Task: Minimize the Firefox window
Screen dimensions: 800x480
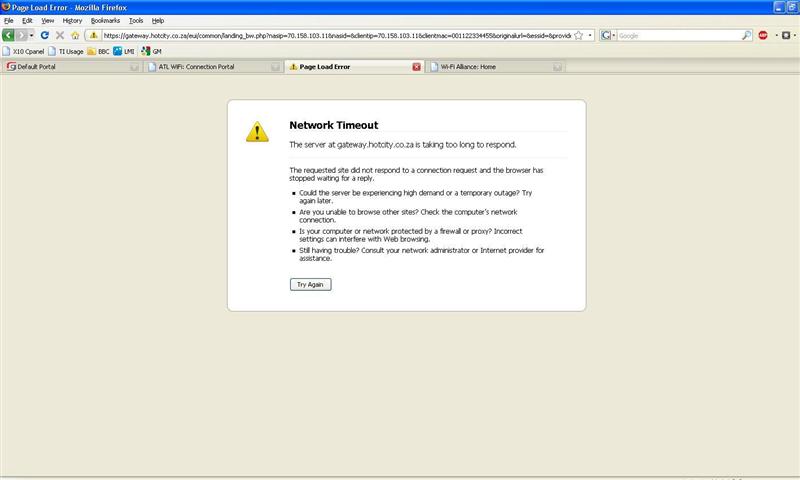Action: [x=779, y=7]
